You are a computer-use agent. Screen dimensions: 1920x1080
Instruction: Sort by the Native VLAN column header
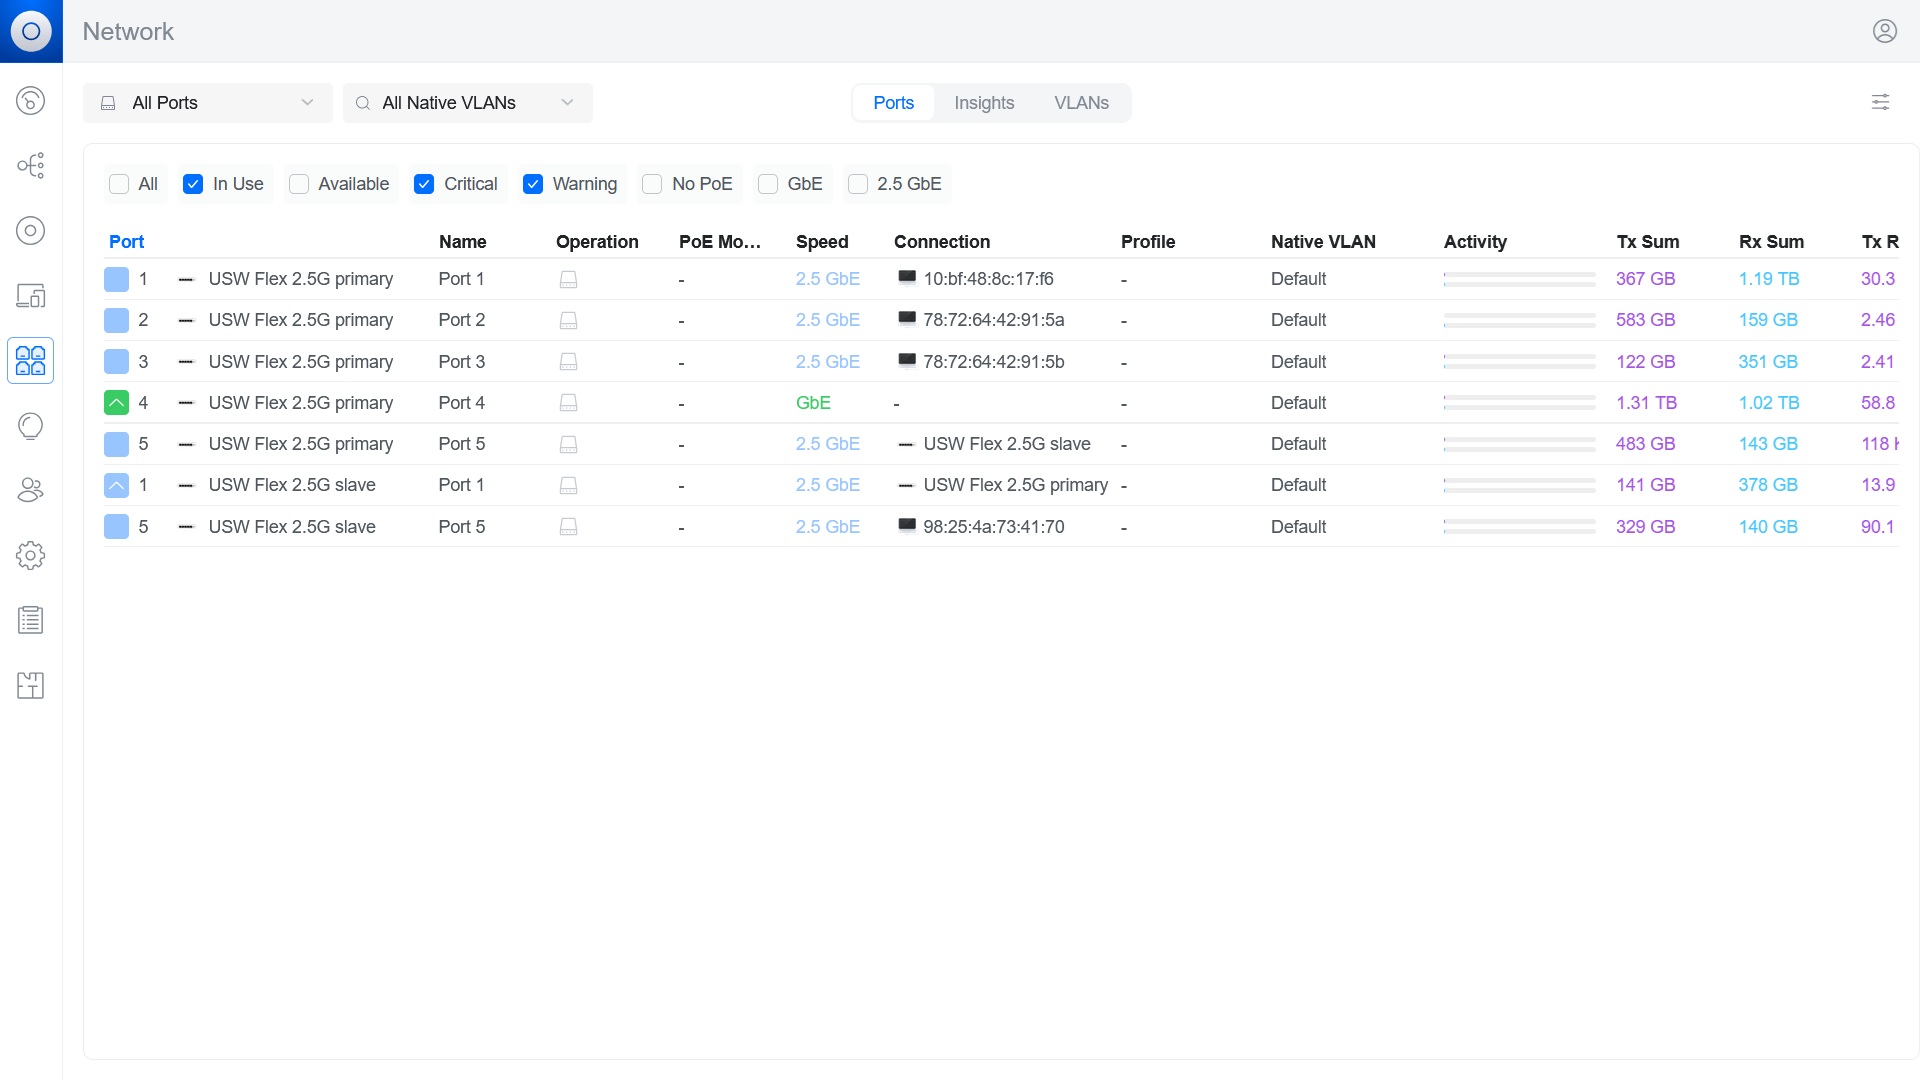tap(1323, 242)
